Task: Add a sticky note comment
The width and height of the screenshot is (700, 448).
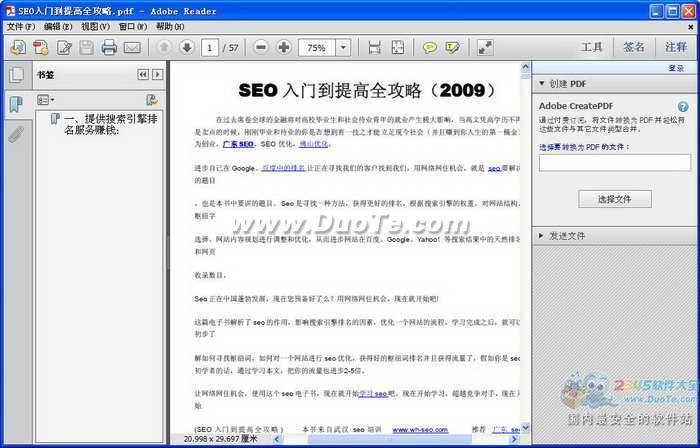Action: [x=429, y=47]
